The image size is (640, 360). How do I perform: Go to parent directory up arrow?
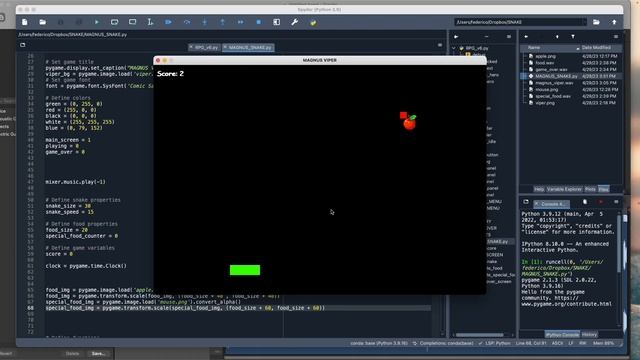click(614, 22)
